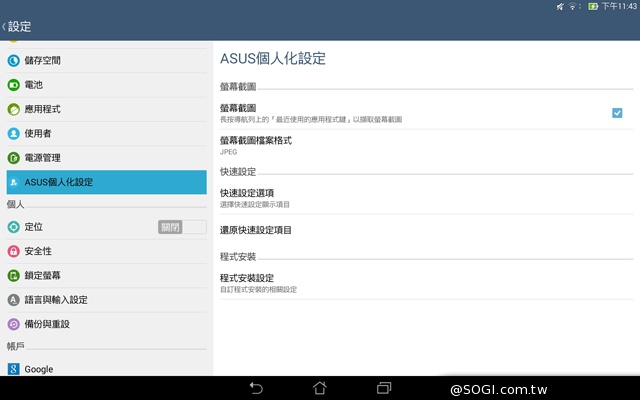Tap the 下午11:43 clock in status bar
This screenshot has width=640, height=400.
619,6
